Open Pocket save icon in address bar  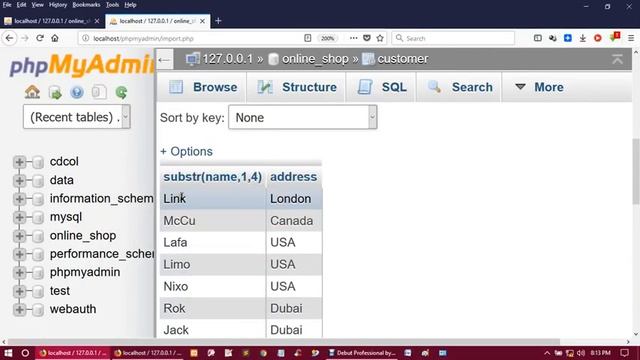[367, 38]
